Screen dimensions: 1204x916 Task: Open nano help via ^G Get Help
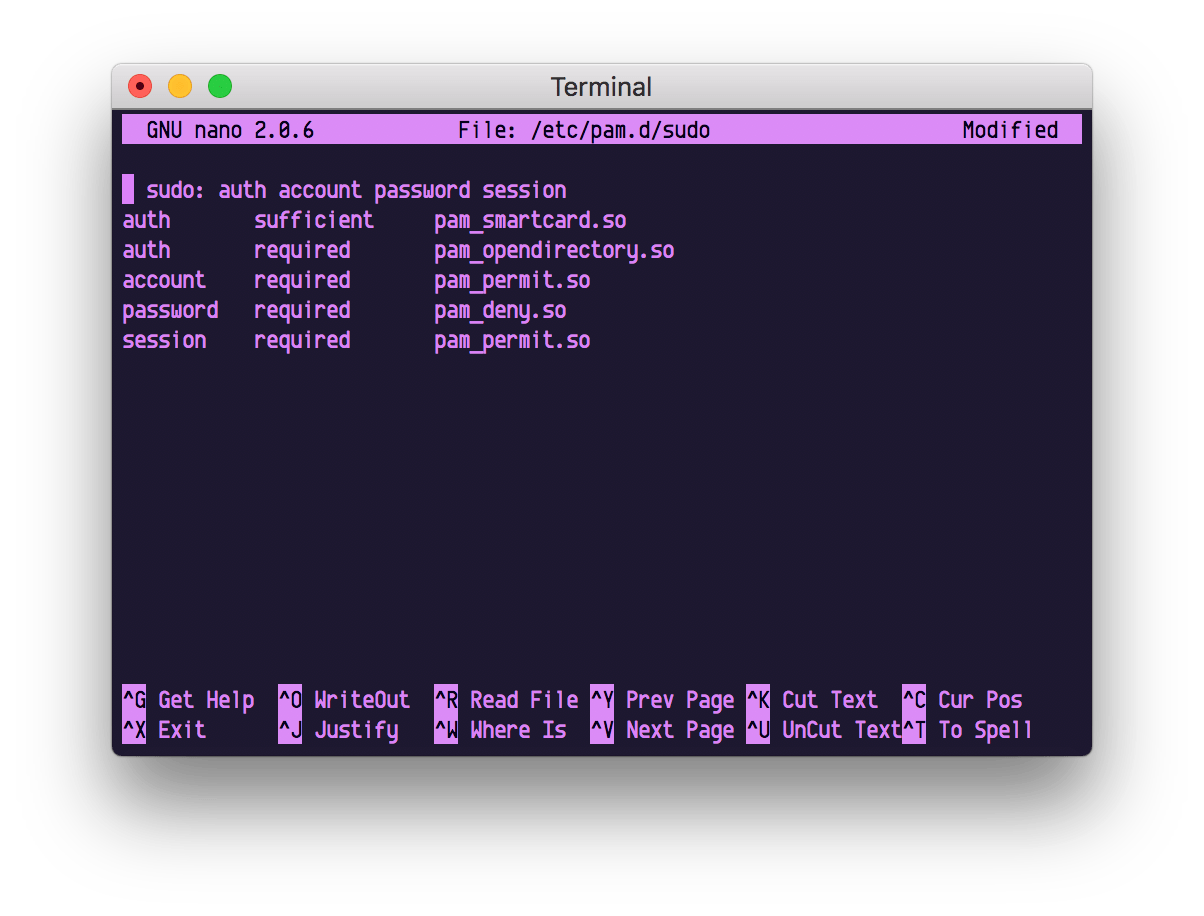189,699
